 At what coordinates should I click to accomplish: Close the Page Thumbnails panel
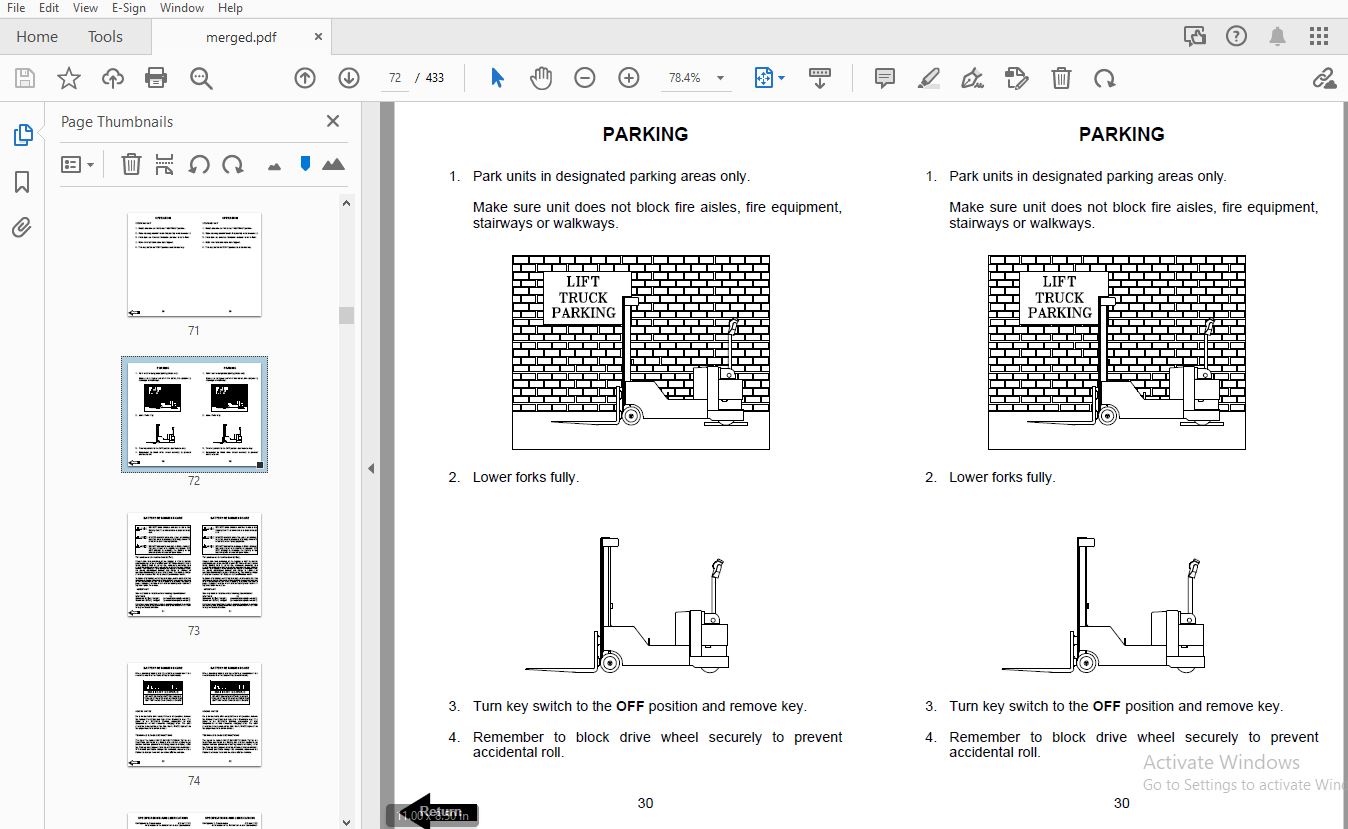pyautogui.click(x=333, y=121)
